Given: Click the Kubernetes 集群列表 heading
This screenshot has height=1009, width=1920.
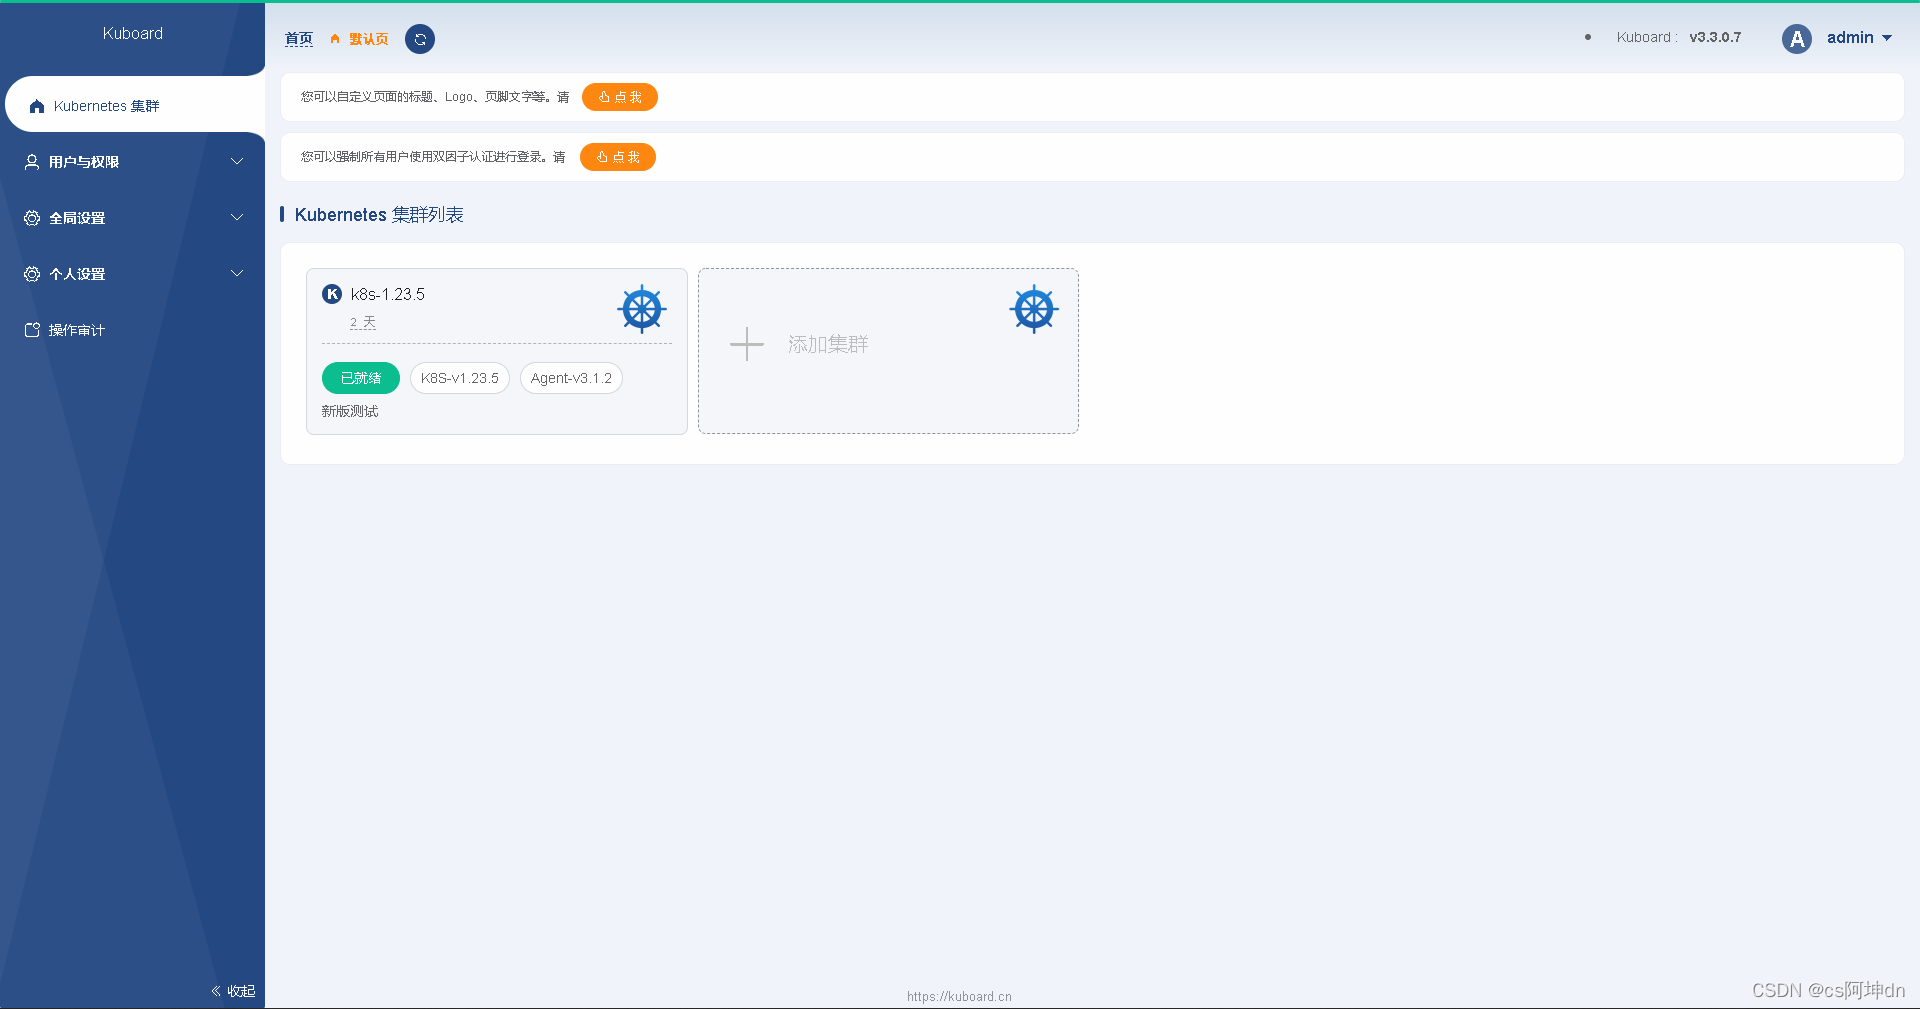Looking at the screenshot, I should 379,215.
